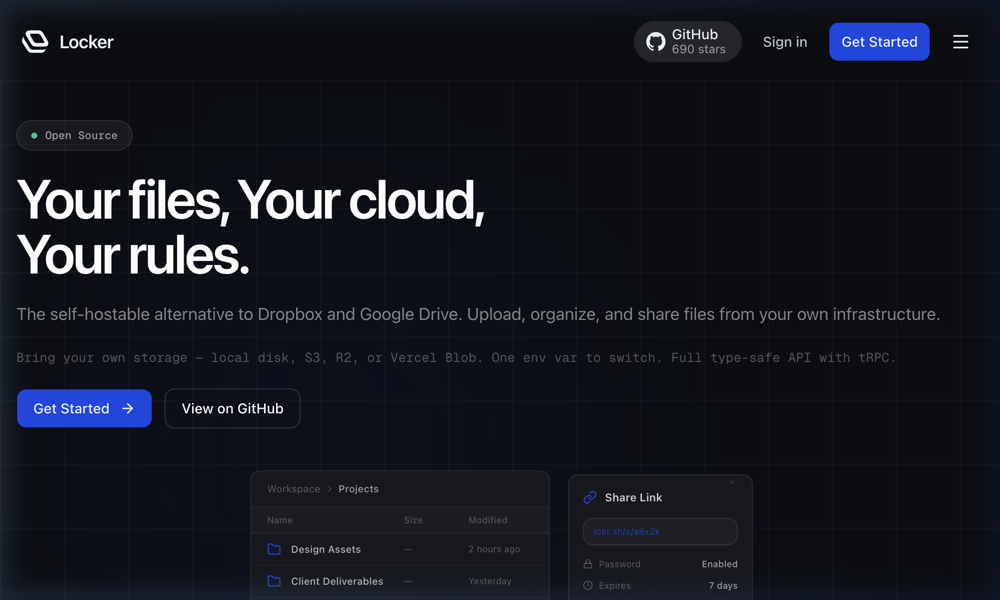The width and height of the screenshot is (1000, 600).
Task: Click the arrow in hero Get Started button
Action: (128, 409)
